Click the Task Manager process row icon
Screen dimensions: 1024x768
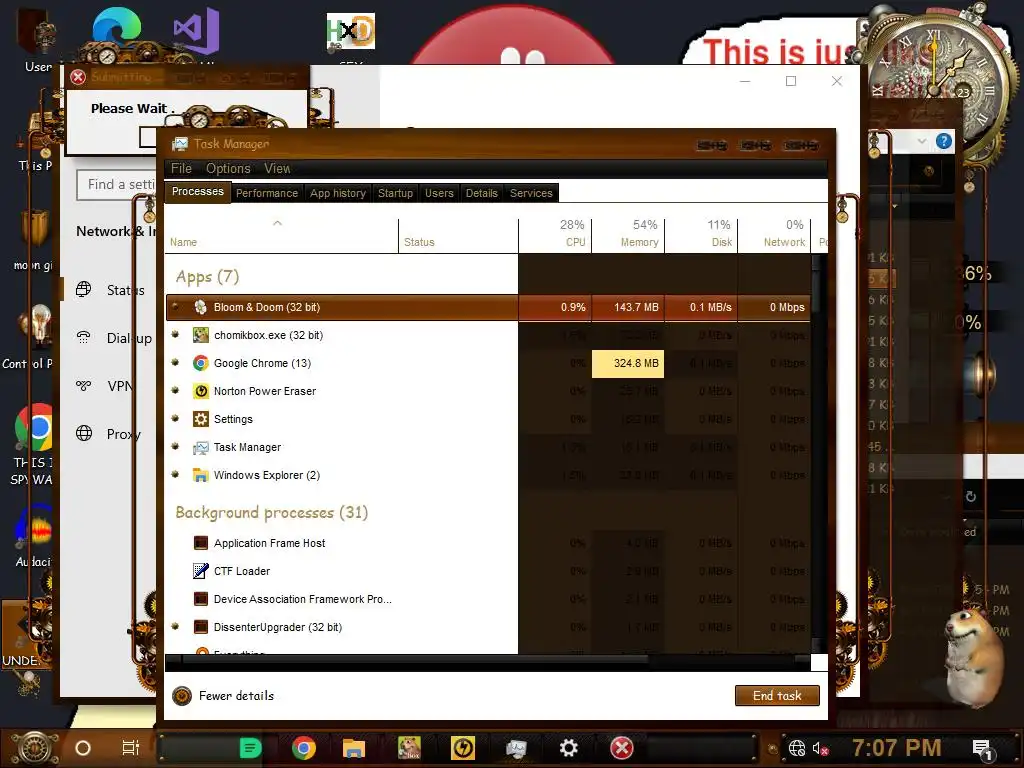pos(200,447)
